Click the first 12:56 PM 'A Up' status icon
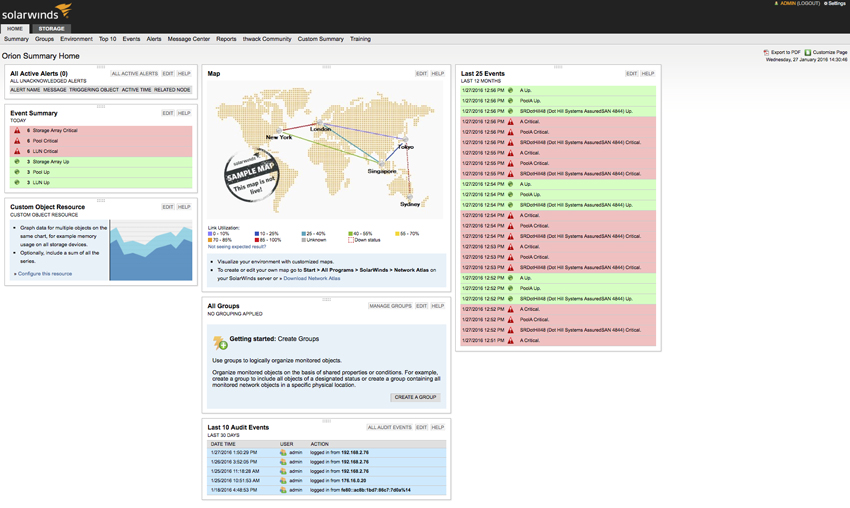Image resolution: width=850 pixels, height=508 pixels. [x=510, y=91]
